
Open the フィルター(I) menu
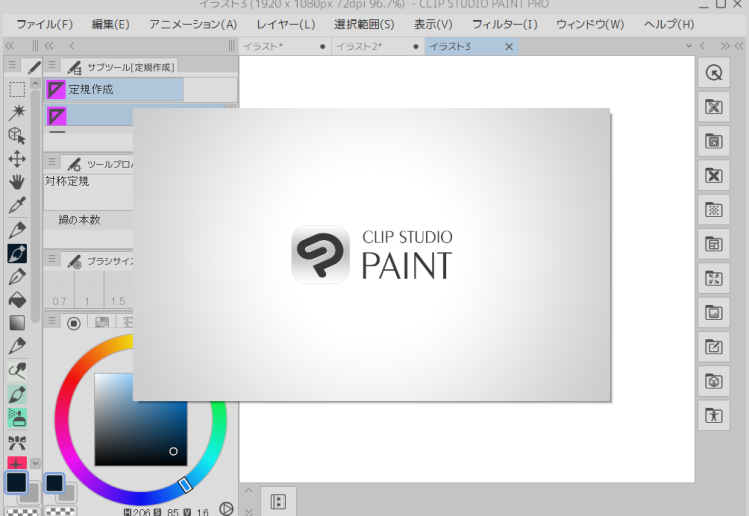pyautogui.click(x=504, y=24)
